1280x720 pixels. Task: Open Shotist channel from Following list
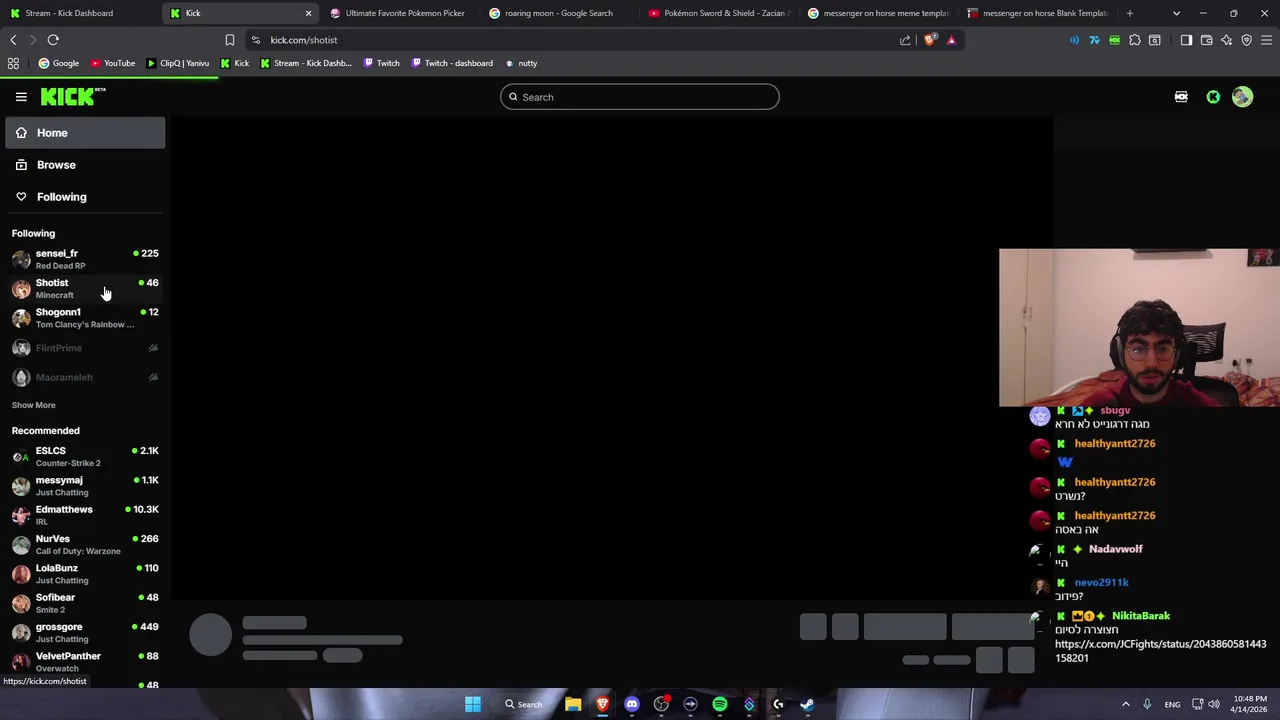pos(85,288)
